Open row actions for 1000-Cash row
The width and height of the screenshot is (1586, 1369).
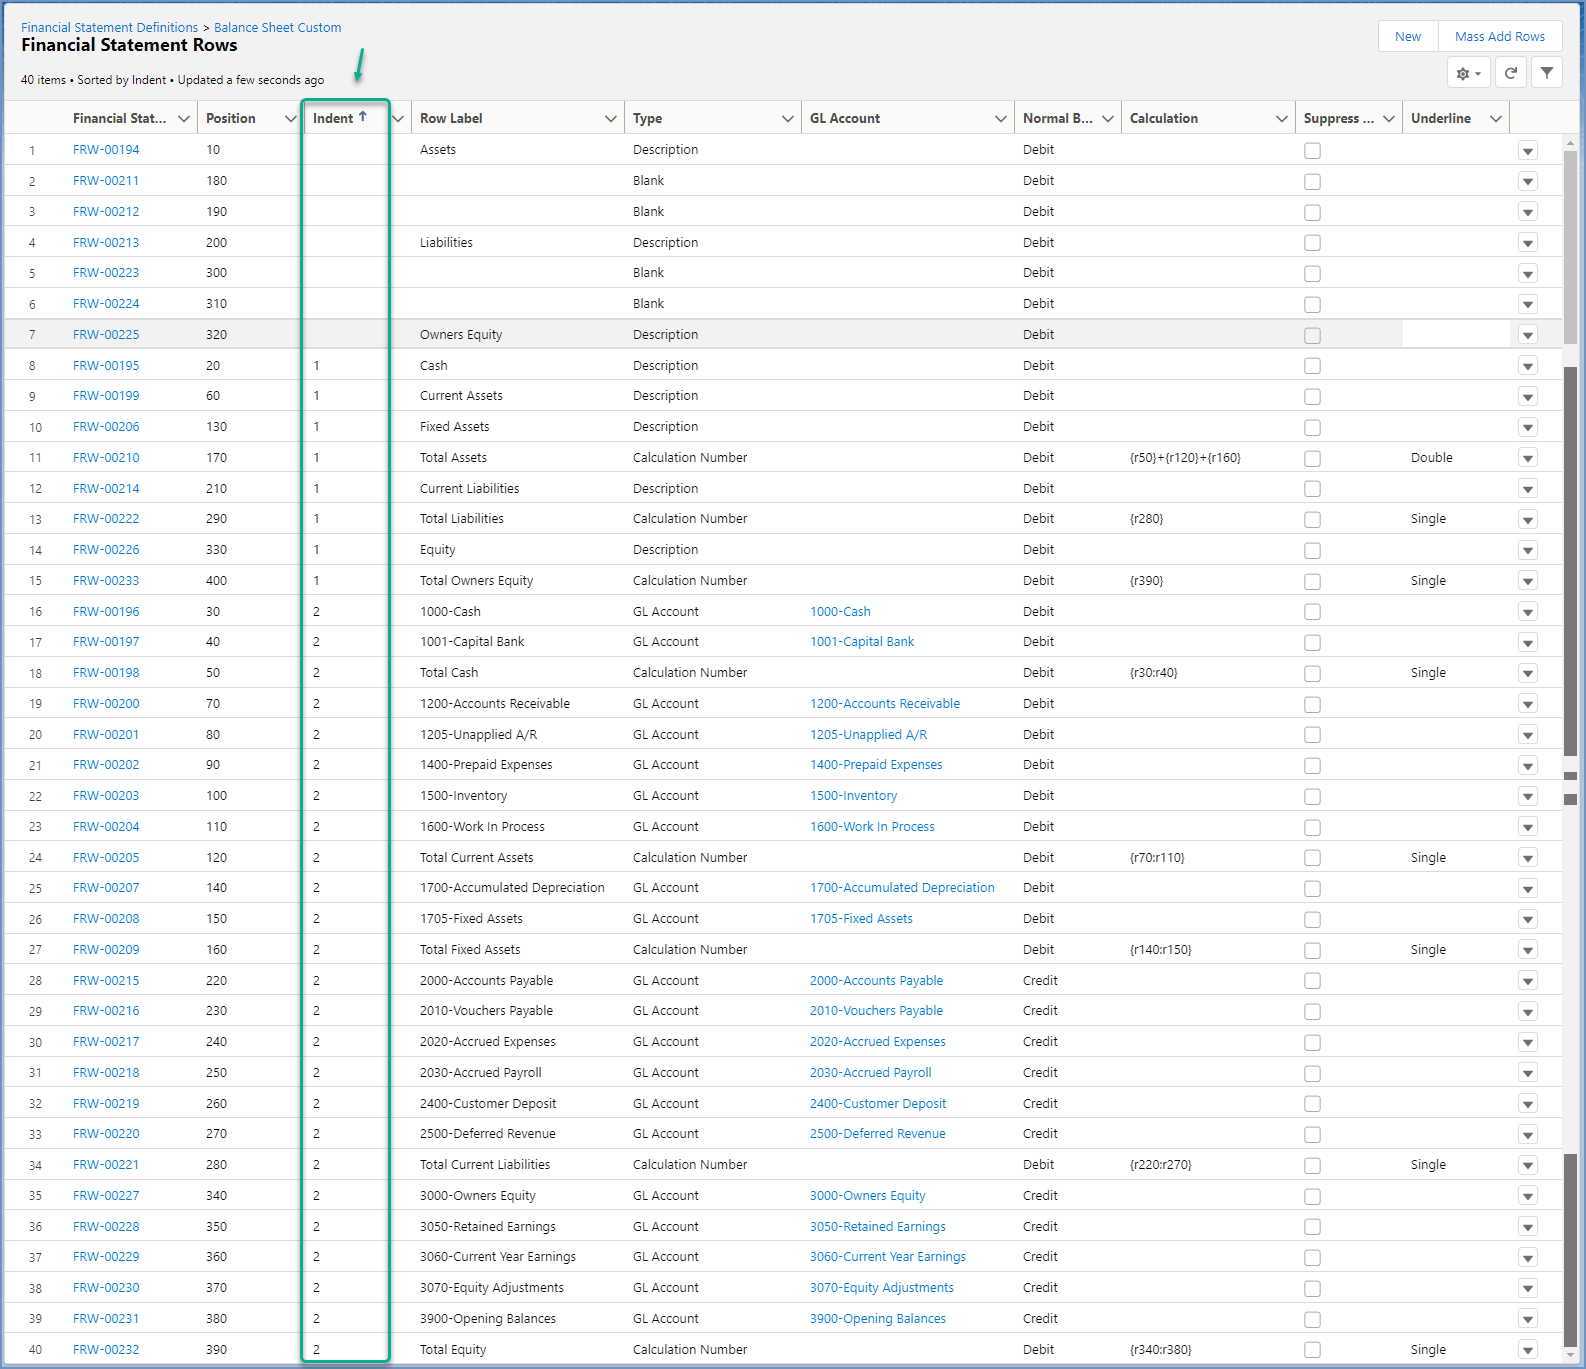tap(1527, 612)
